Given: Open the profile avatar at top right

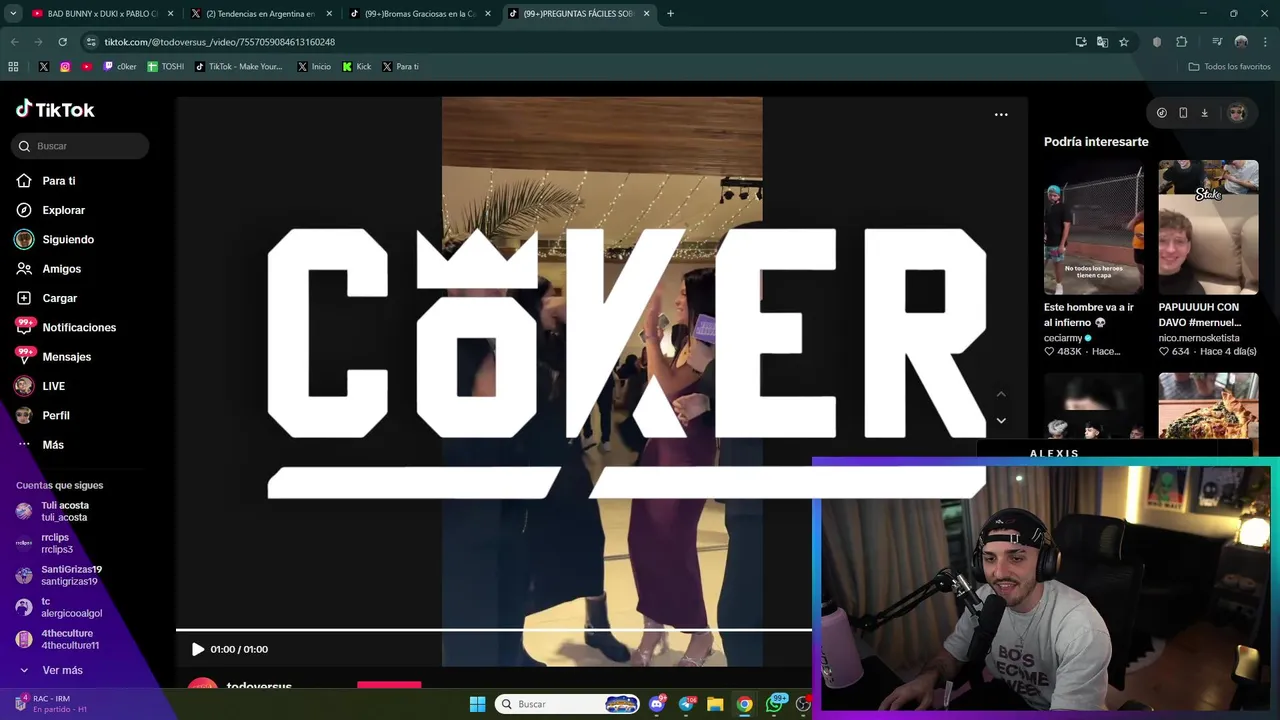Looking at the screenshot, I should [1237, 113].
